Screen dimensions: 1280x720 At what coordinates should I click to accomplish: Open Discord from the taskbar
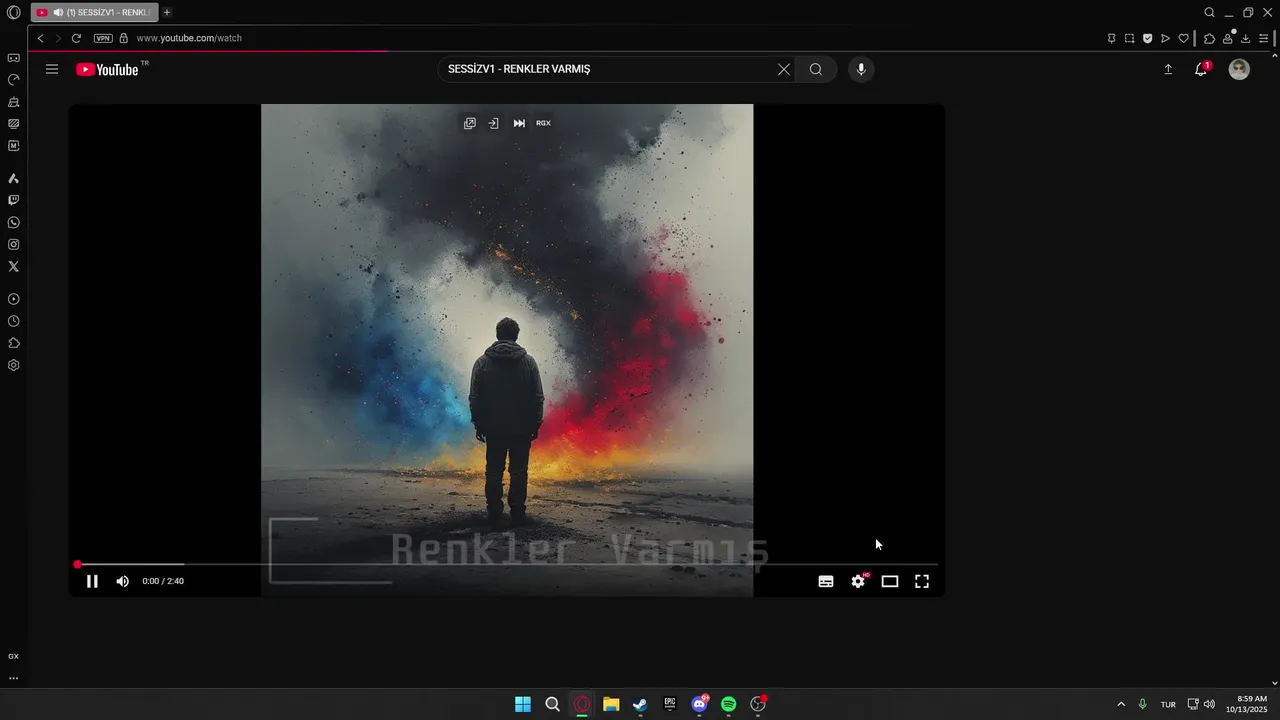699,704
